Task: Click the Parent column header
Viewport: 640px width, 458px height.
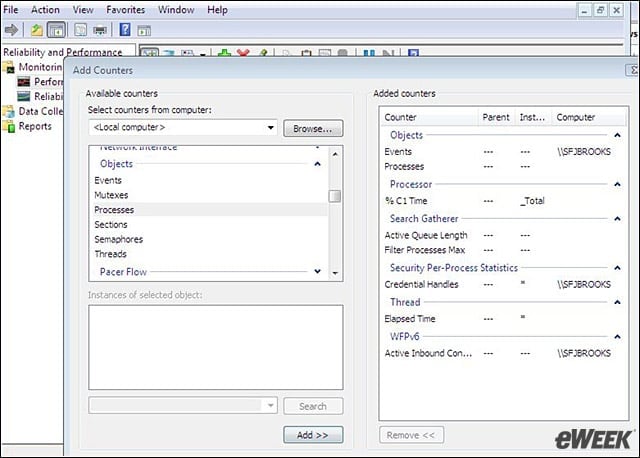Action: point(496,118)
